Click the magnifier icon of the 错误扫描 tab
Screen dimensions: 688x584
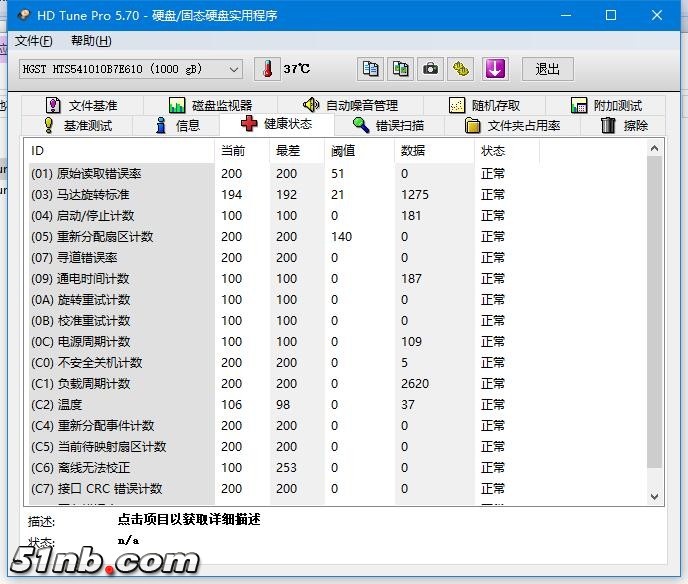pos(361,125)
